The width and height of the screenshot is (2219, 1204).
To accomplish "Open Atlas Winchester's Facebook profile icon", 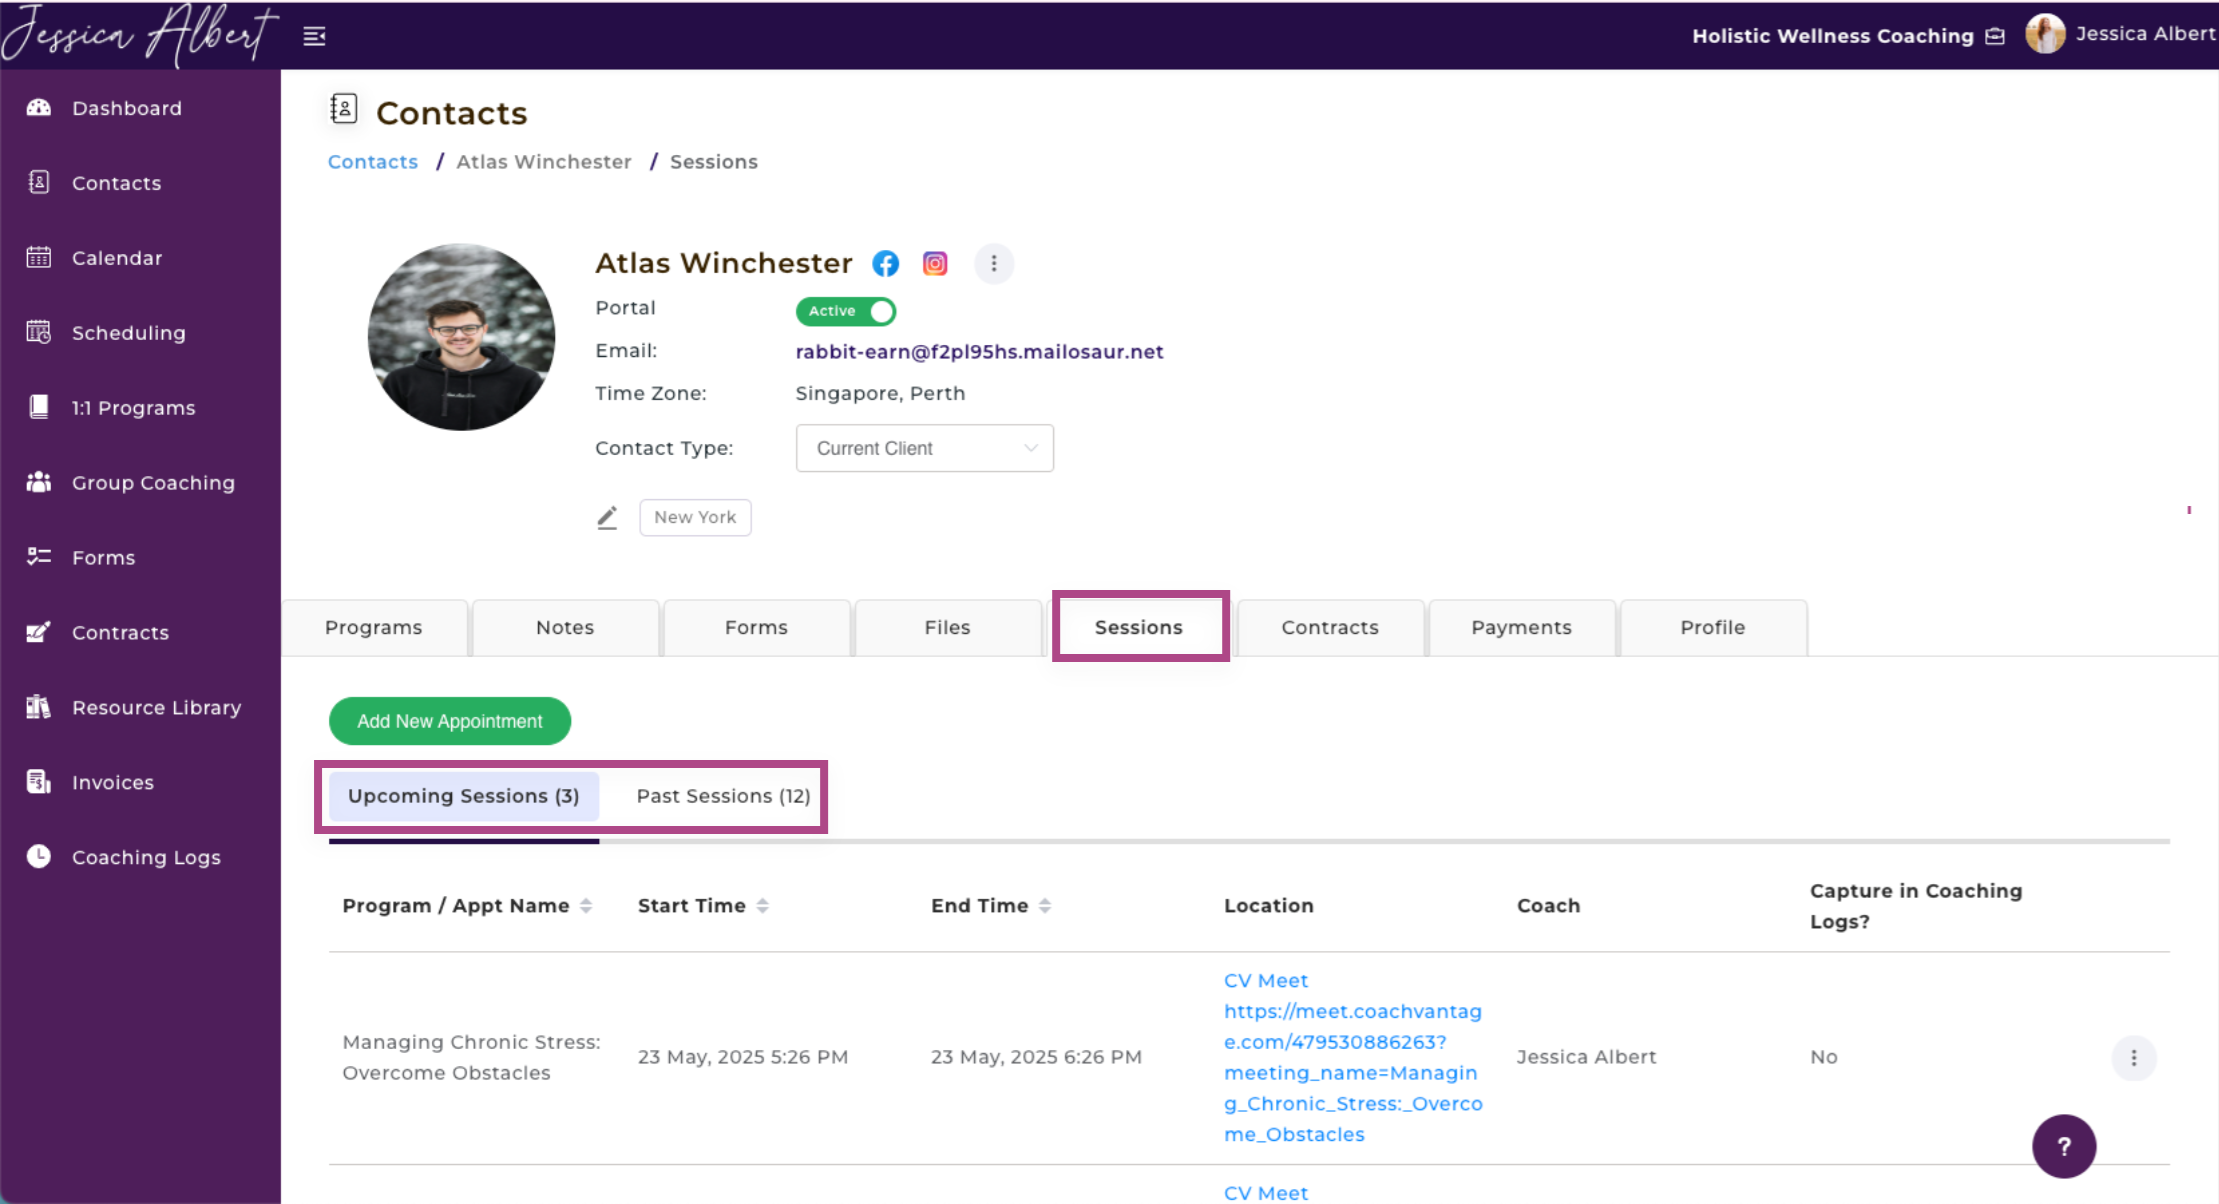I will coord(885,263).
